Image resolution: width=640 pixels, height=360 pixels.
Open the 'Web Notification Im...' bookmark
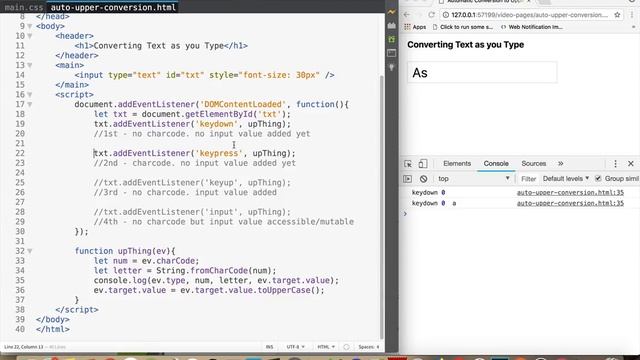pos(531,27)
